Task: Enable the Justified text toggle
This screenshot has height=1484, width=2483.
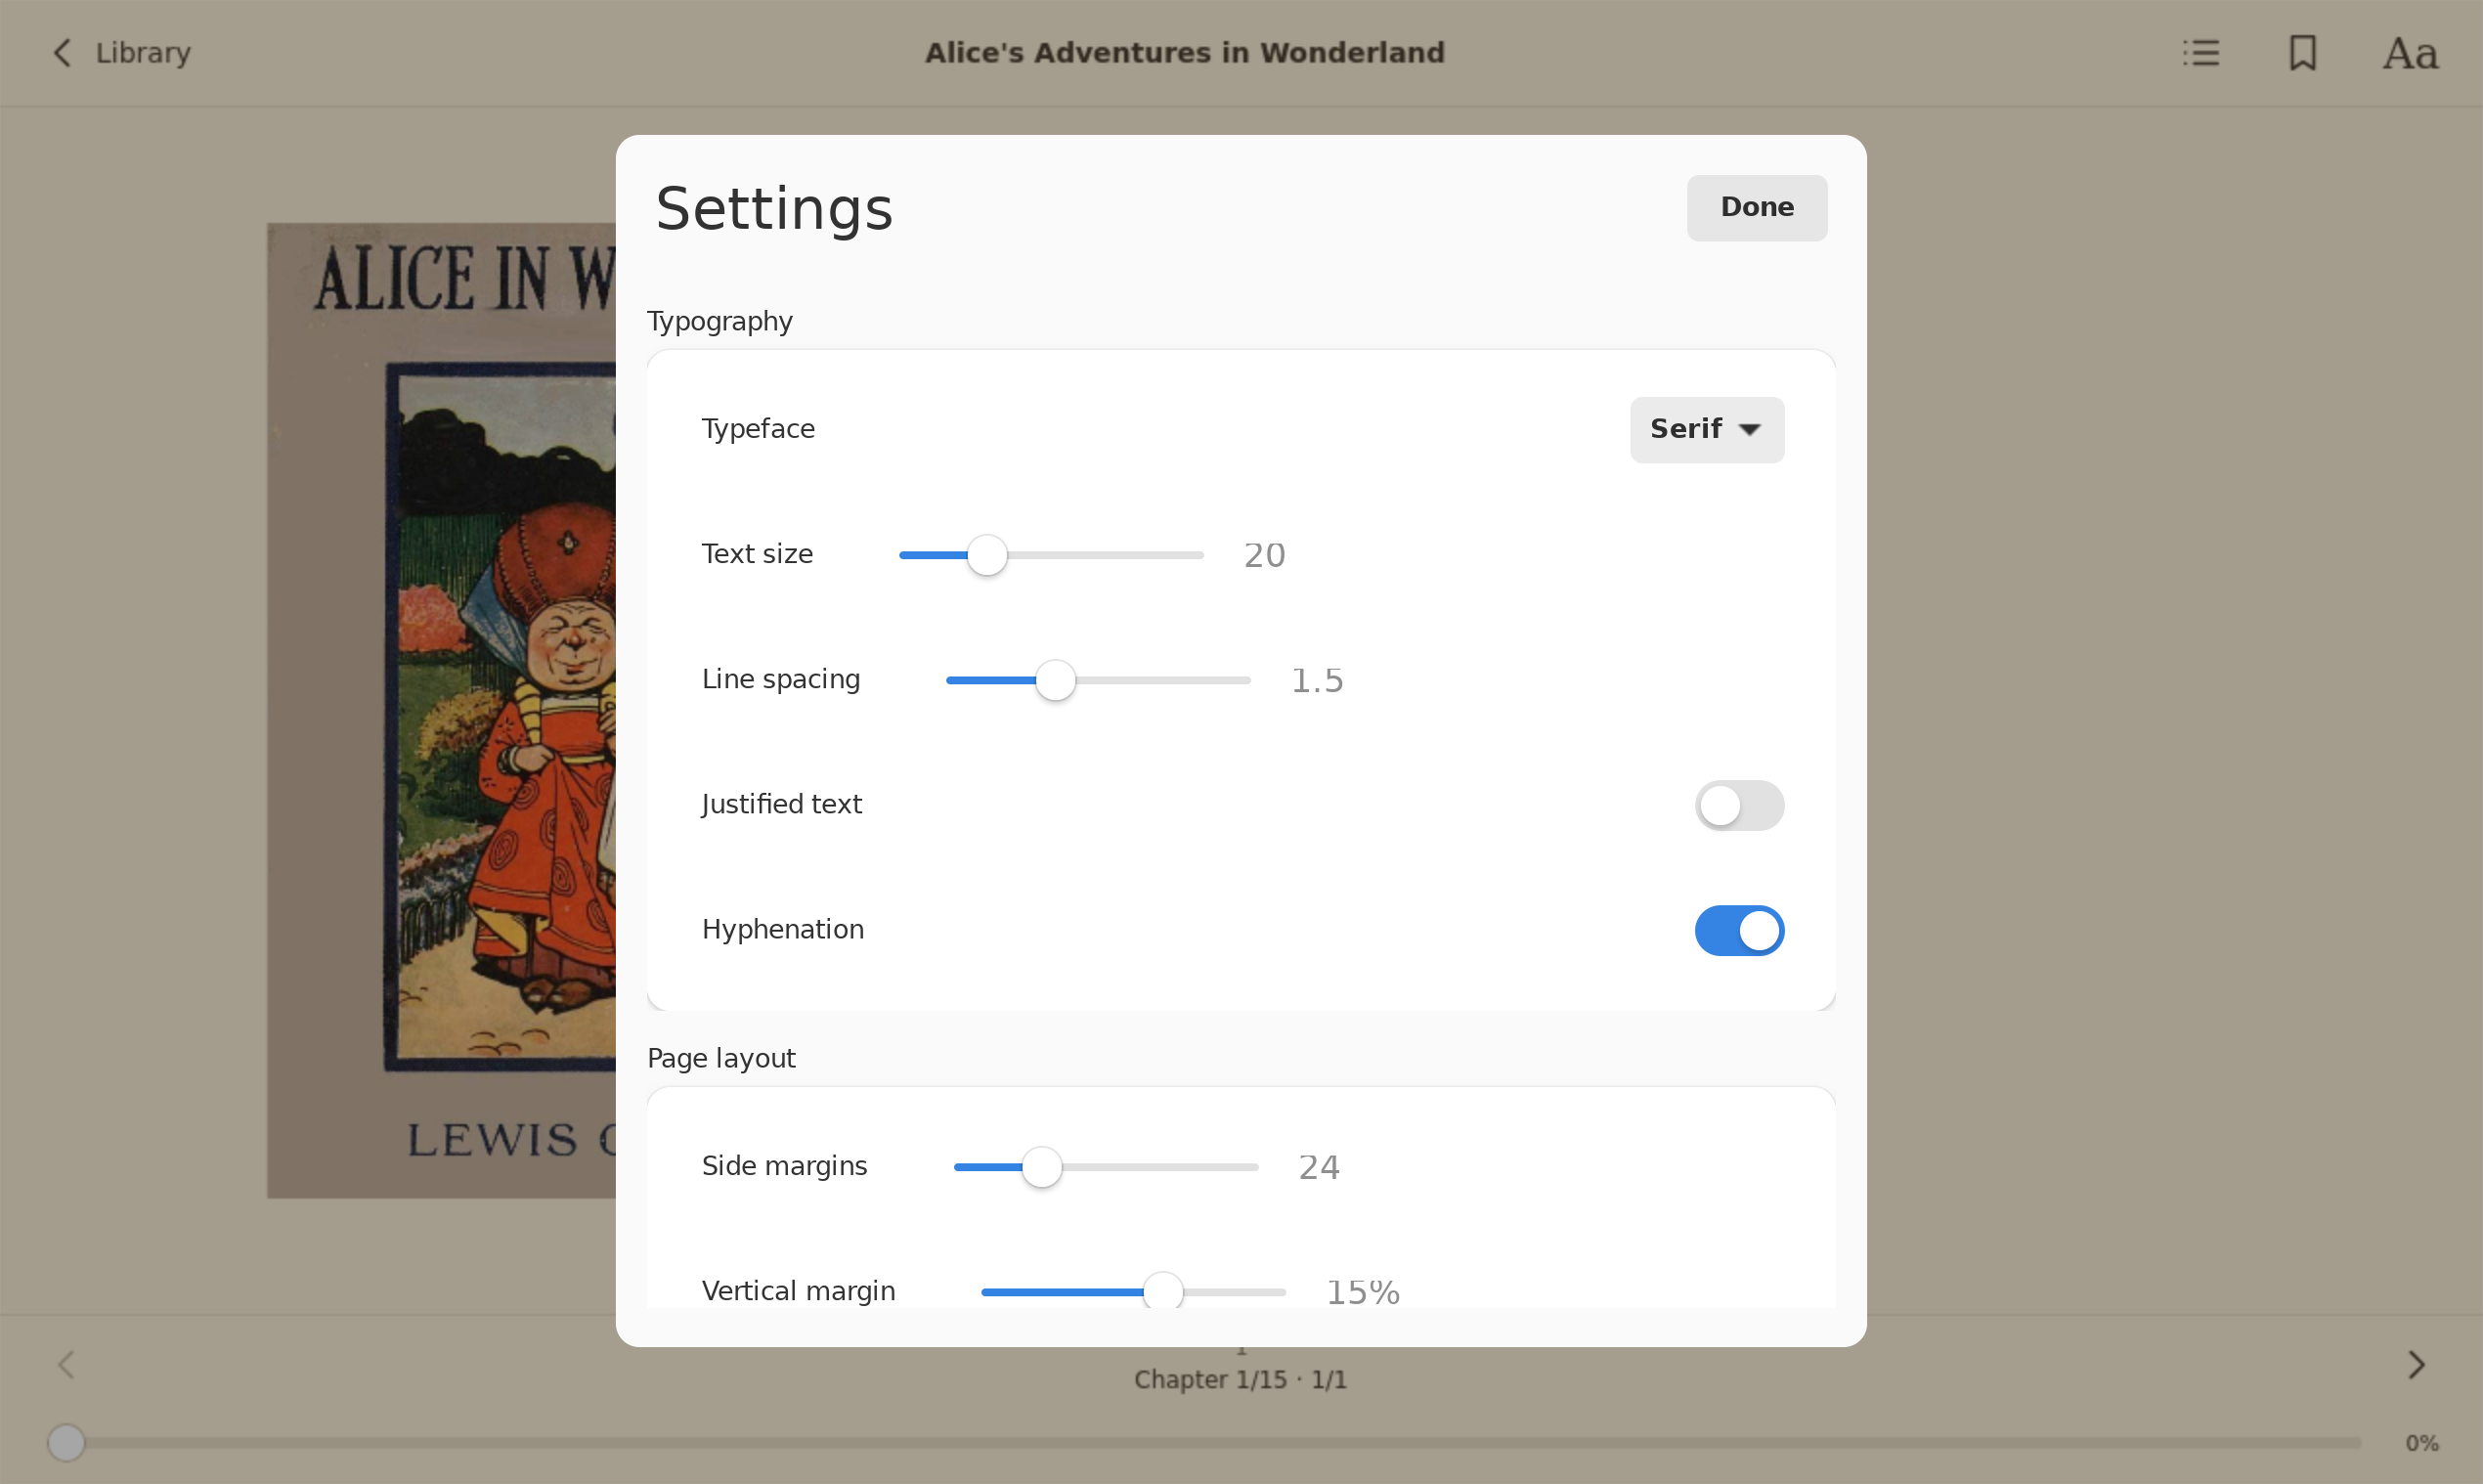Action: 1739,805
